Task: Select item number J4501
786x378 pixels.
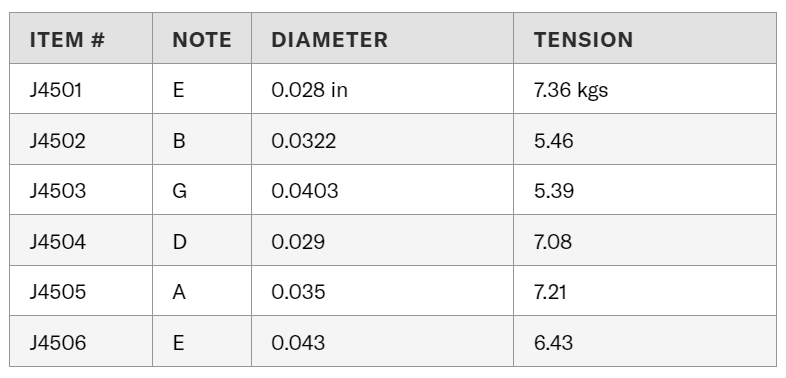Action: click(x=56, y=90)
